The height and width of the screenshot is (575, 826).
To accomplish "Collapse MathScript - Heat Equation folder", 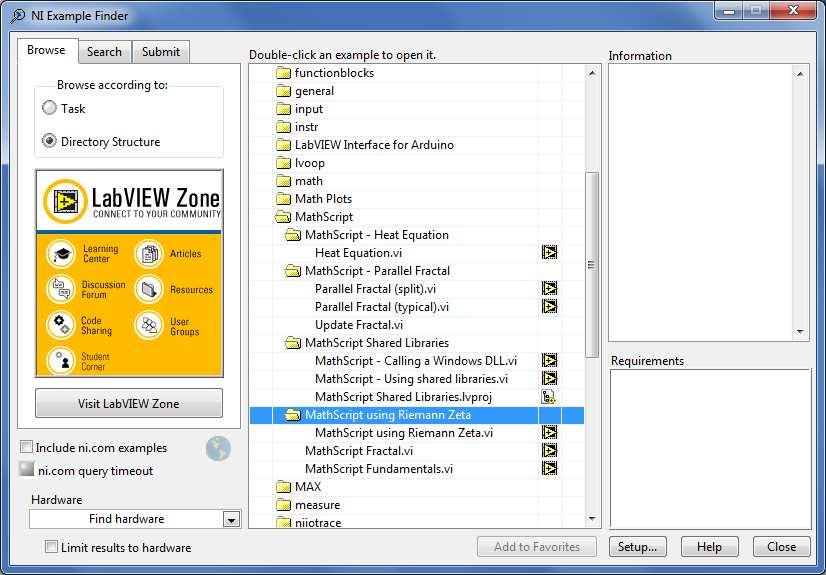I will (x=293, y=235).
